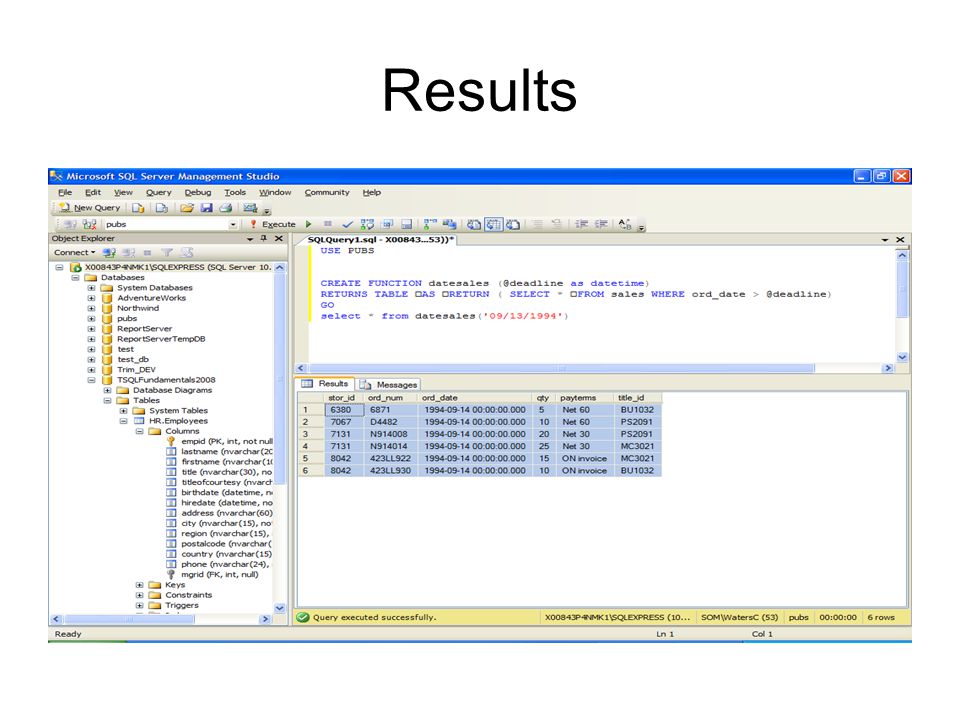Expand the Keys folder node
The image size is (960, 720).
139,585
